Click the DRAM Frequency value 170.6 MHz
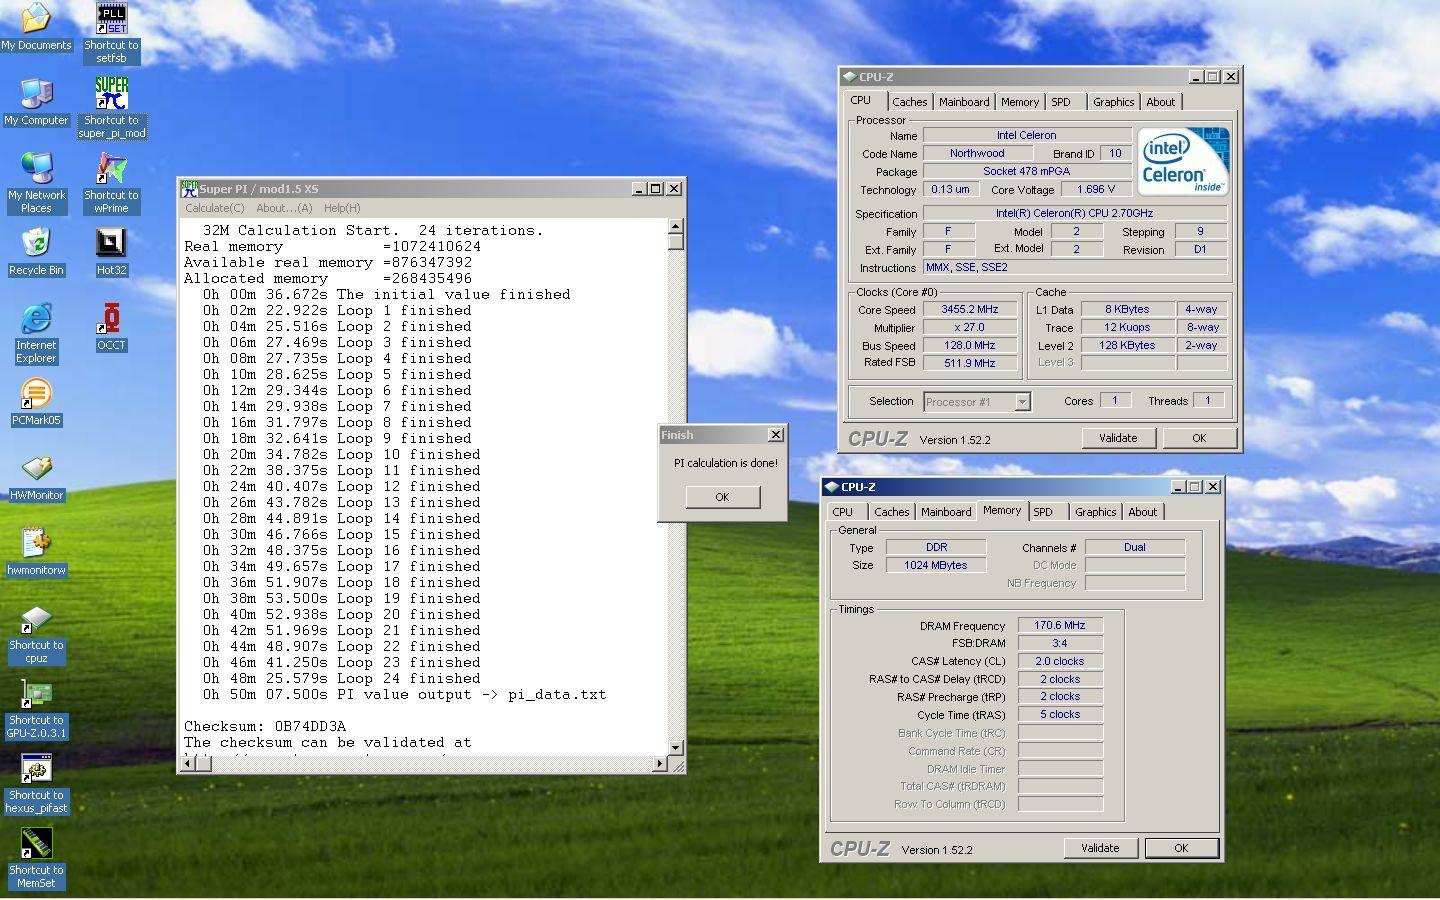Image resolution: width=1440 pixels, height=900 pixels. tap(1060, 626)
